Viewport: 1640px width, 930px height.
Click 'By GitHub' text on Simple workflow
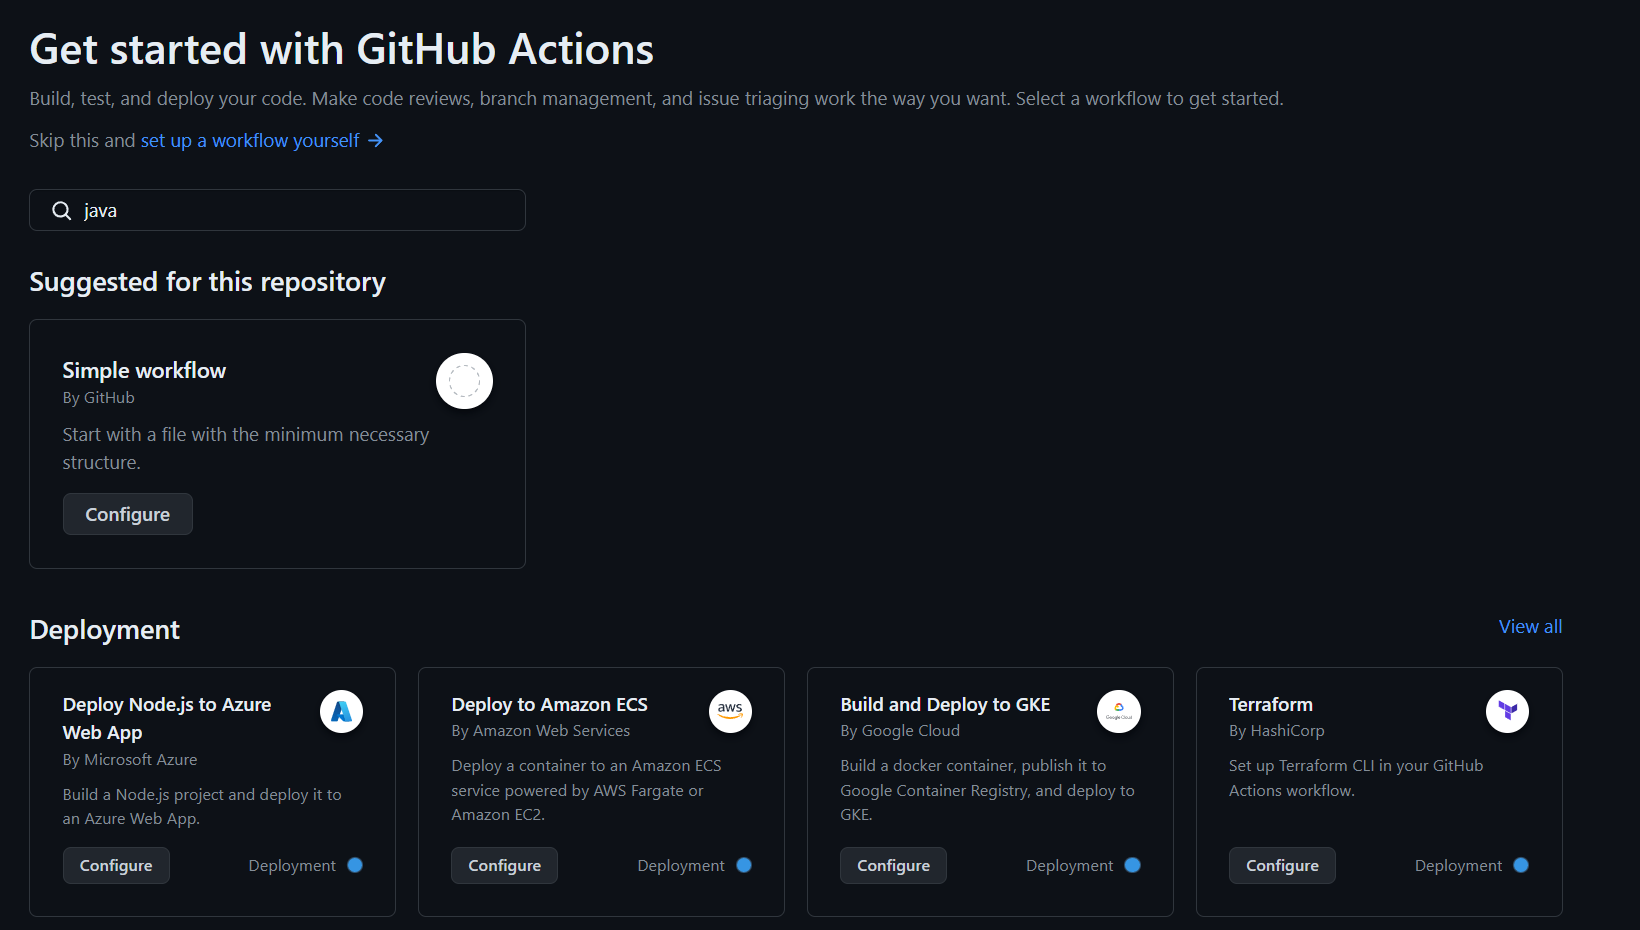point(98,398)
